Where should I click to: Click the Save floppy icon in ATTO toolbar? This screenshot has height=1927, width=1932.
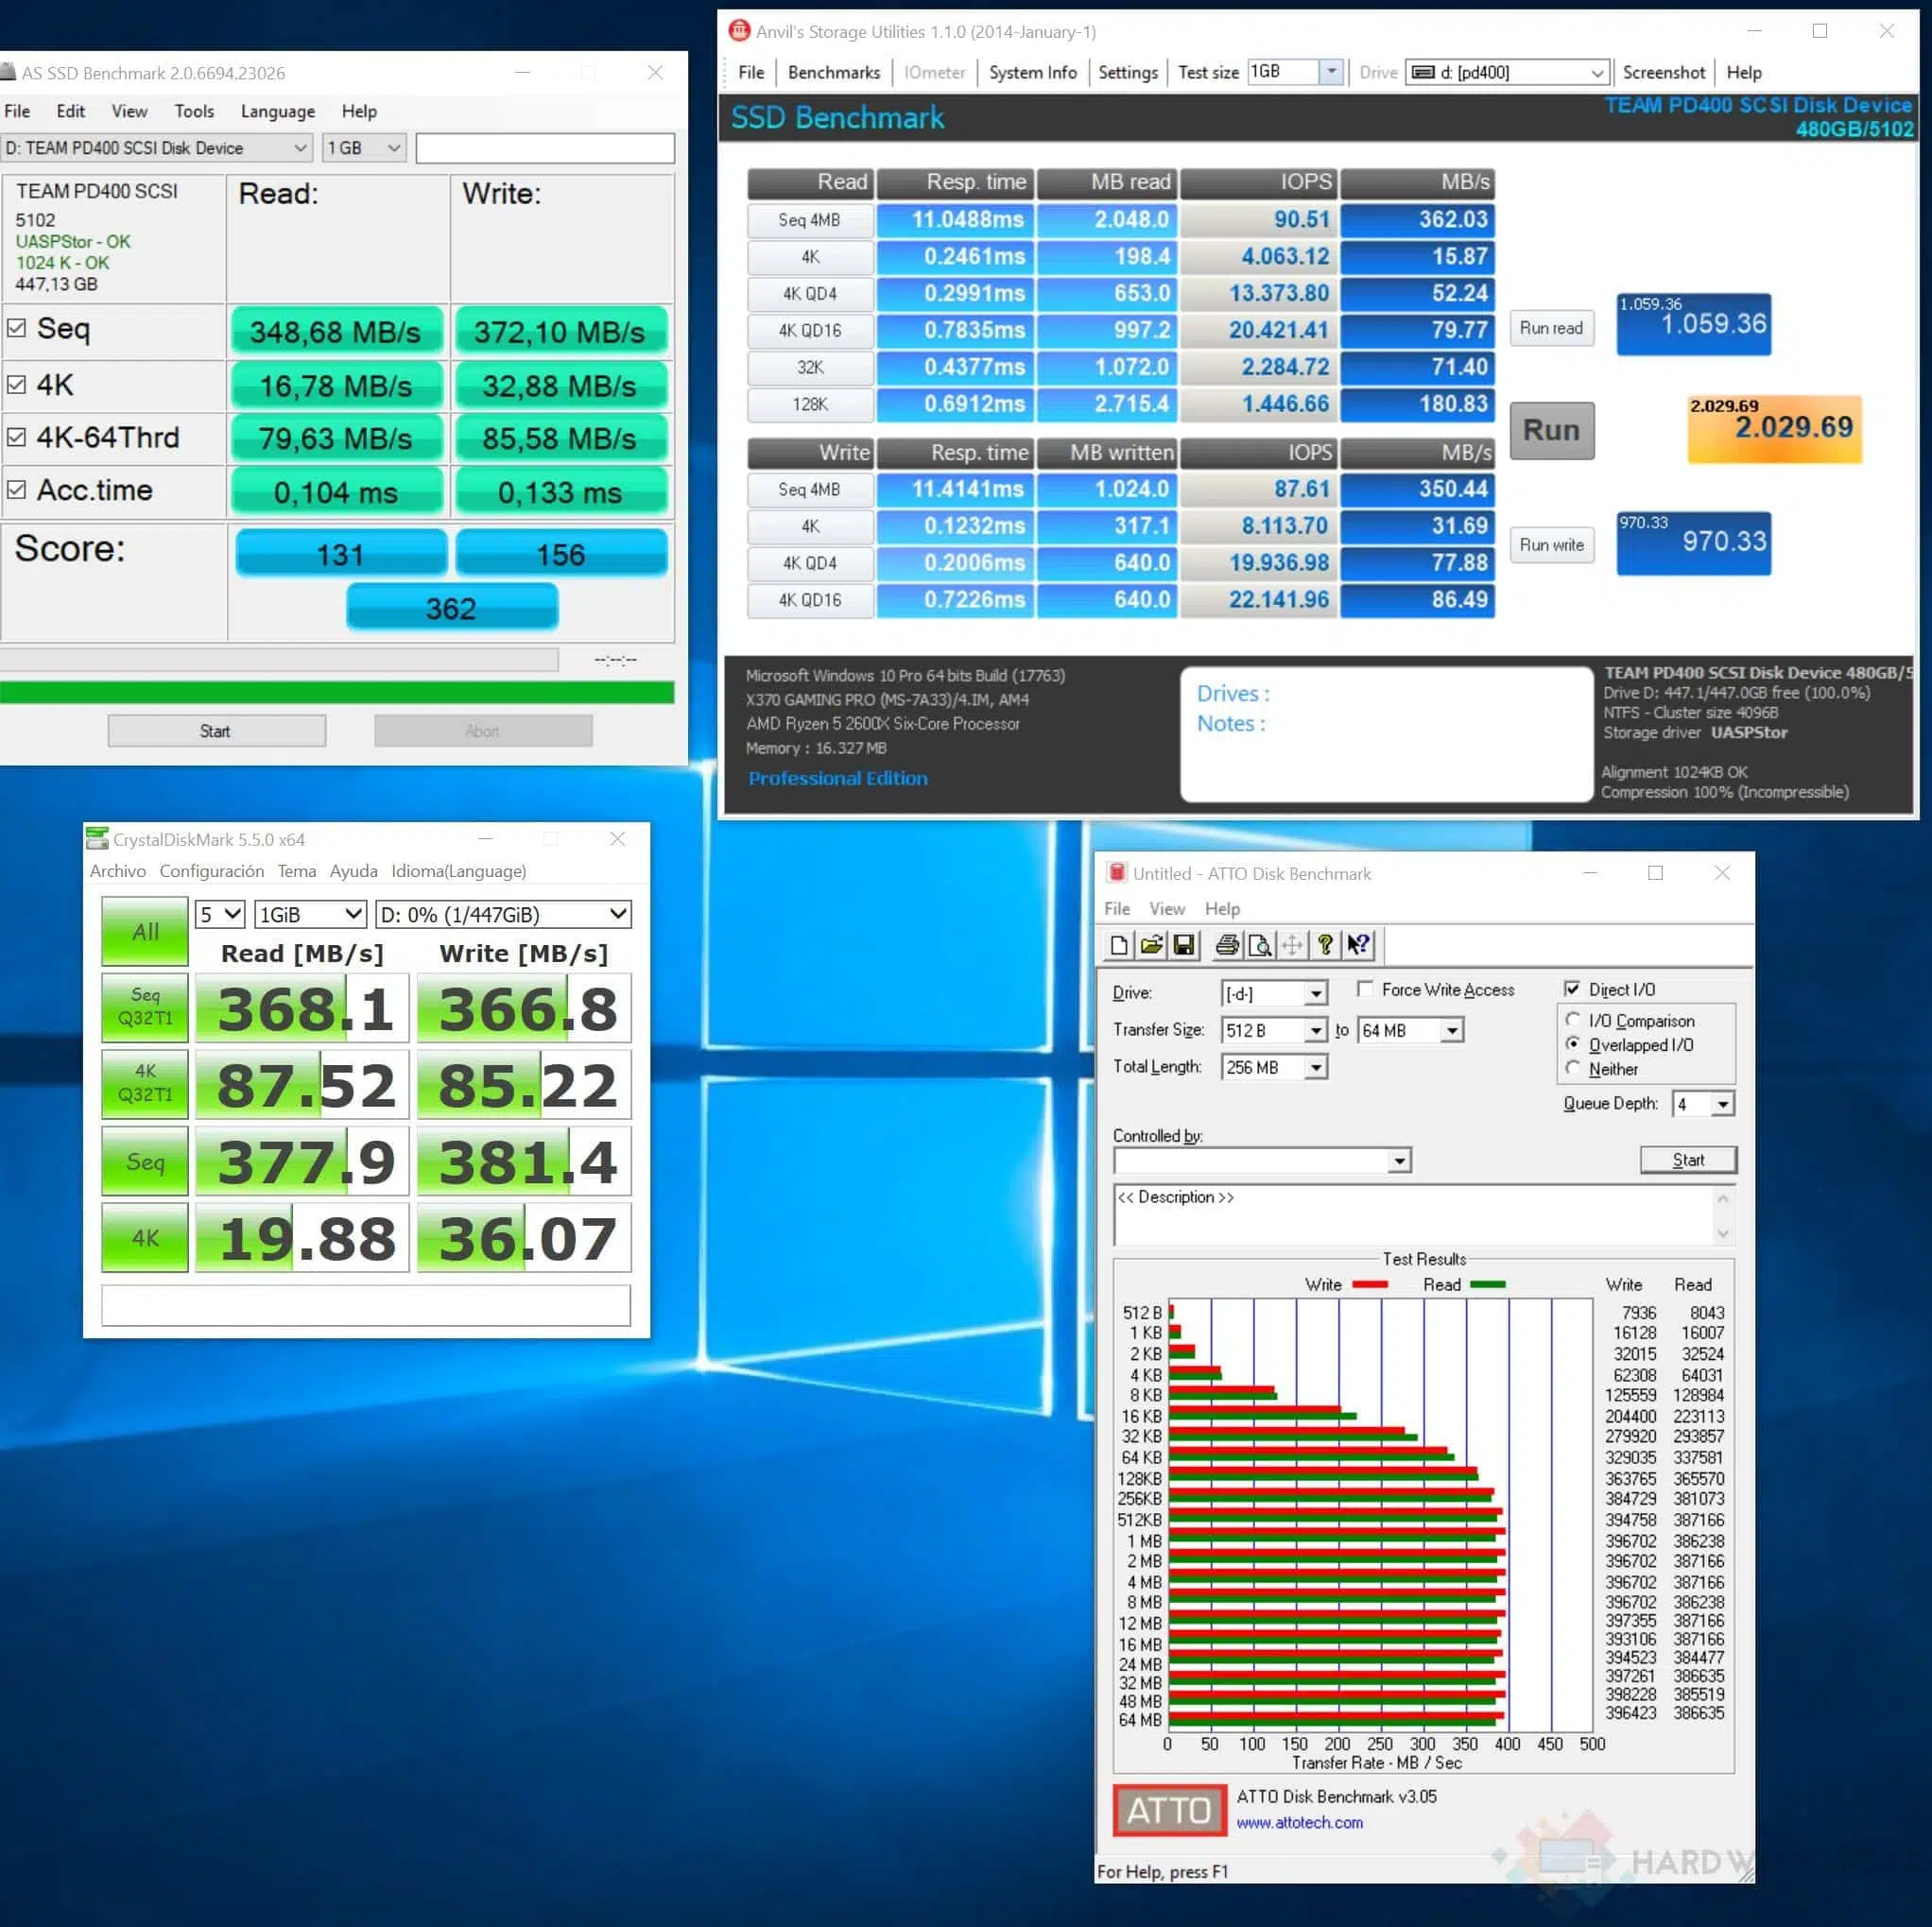1184,945
